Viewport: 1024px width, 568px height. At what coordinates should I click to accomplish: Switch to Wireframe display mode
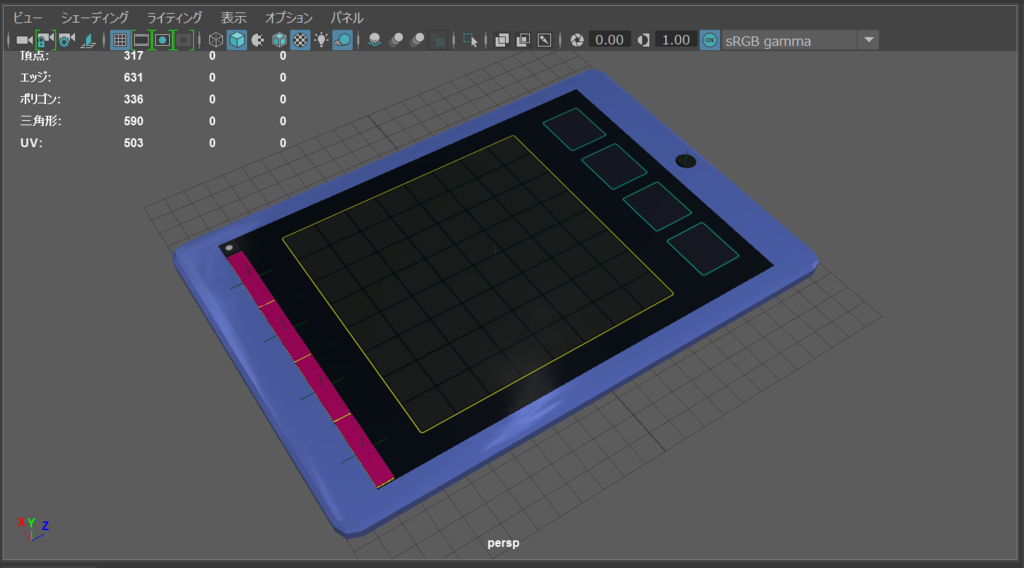coord(216,40)
